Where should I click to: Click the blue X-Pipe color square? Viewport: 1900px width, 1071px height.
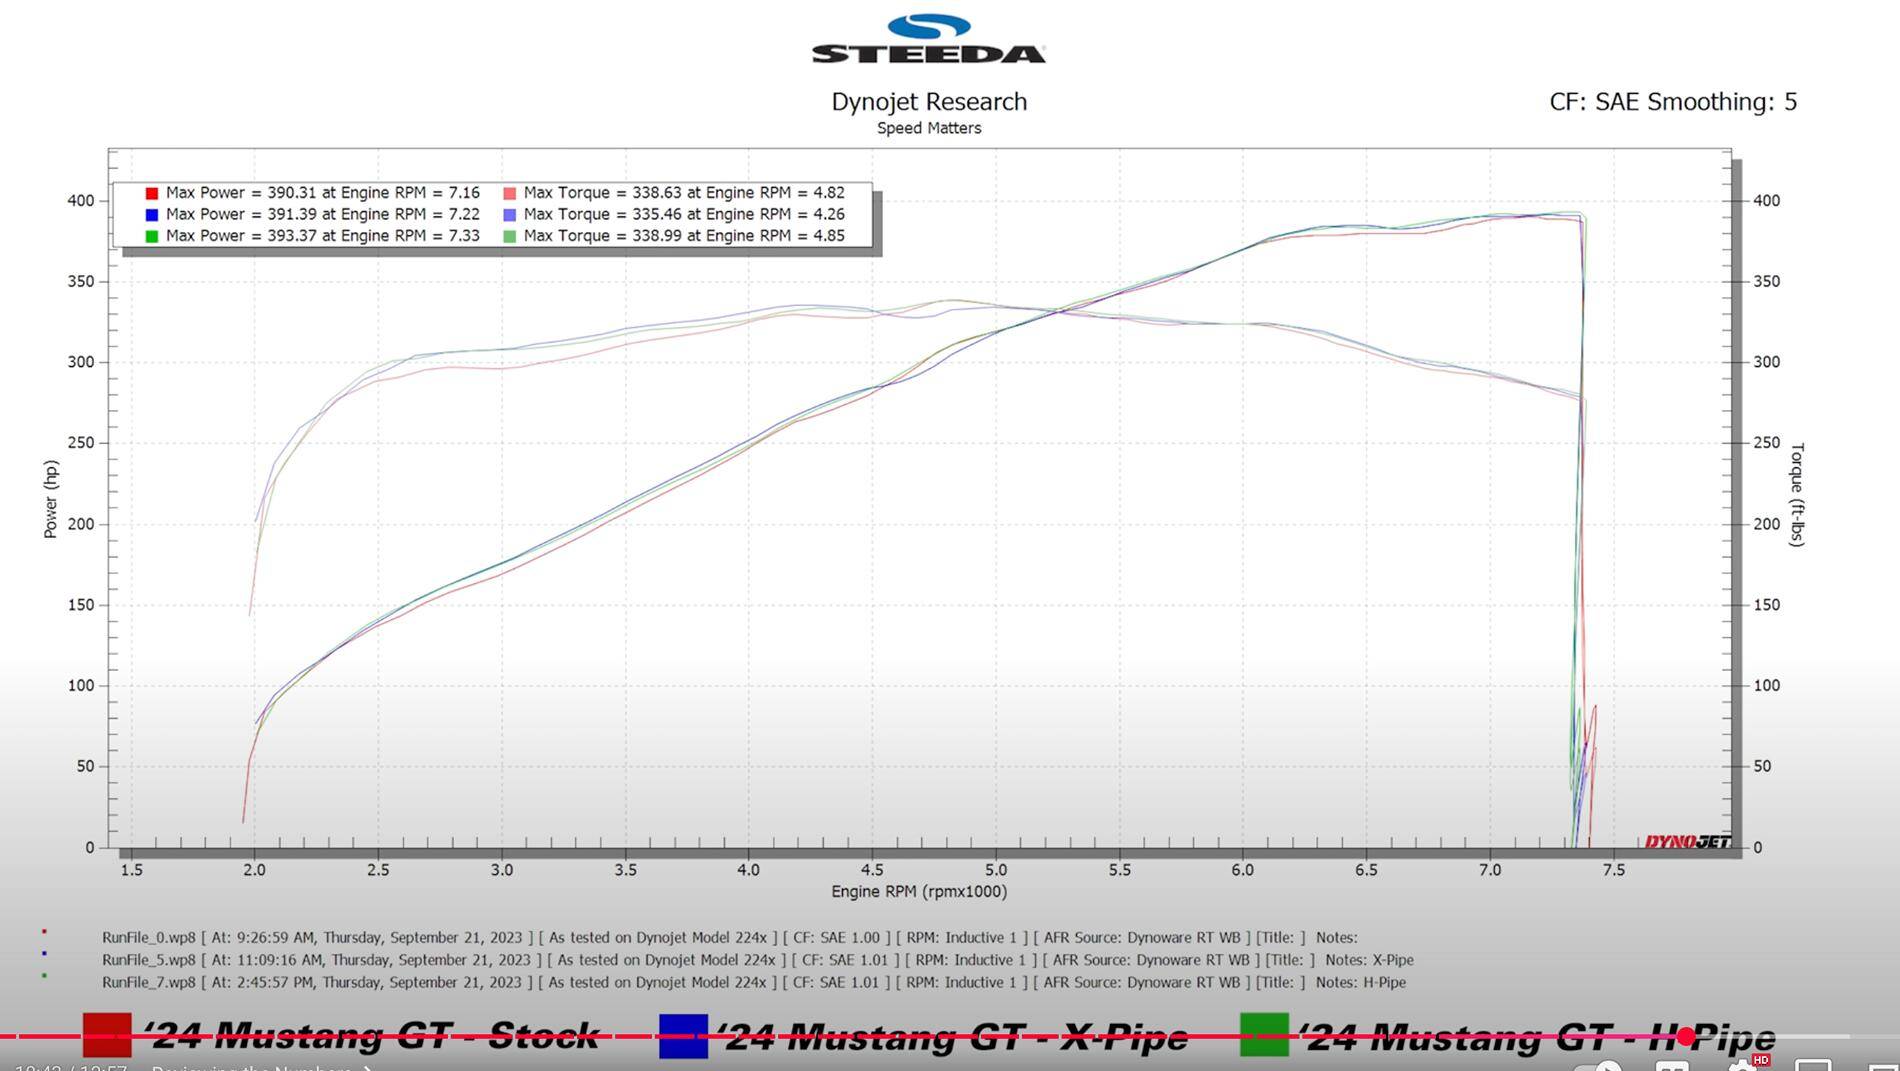[683, 1035]
